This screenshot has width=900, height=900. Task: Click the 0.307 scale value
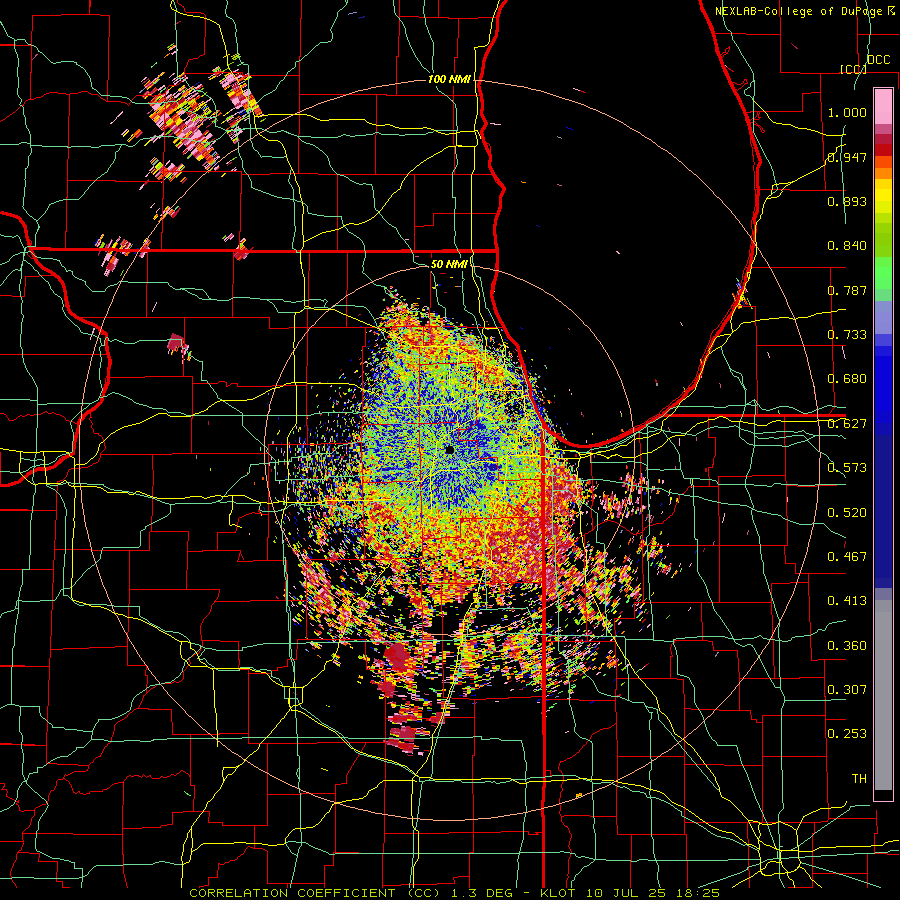847,690
